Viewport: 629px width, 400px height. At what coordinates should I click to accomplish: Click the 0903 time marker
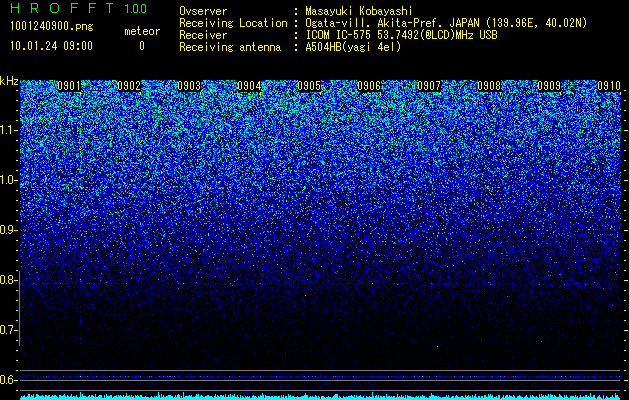[189, 86]
